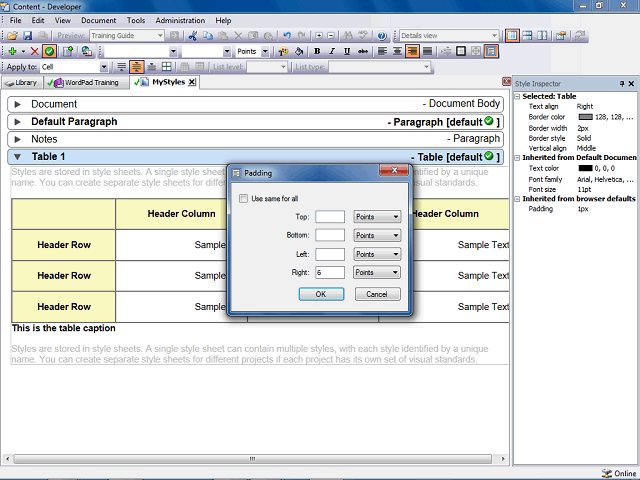Expand all with the plus box icon

coord(318,36)
